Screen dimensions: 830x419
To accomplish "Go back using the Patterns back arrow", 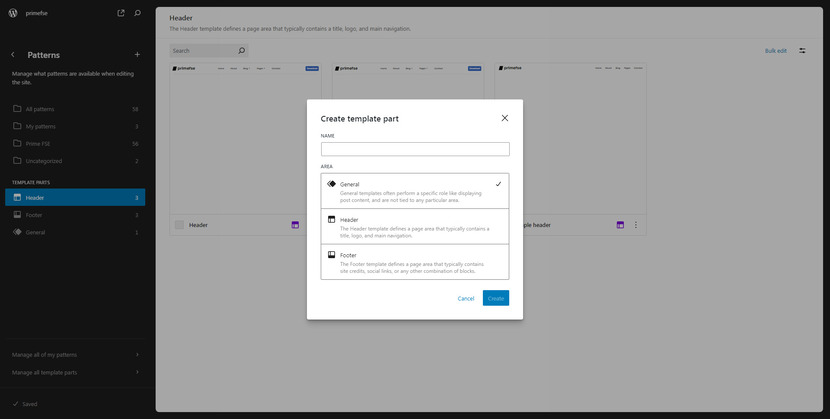I will click(x=13, y=55).
